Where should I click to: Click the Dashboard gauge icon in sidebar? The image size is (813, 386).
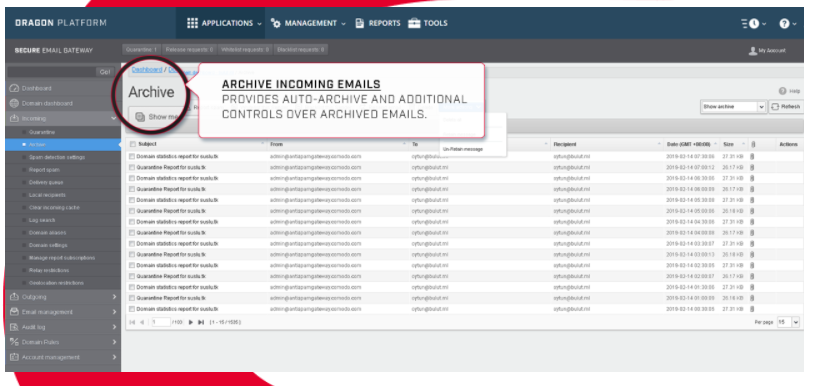pyautogui.click(x=15, y=88)
